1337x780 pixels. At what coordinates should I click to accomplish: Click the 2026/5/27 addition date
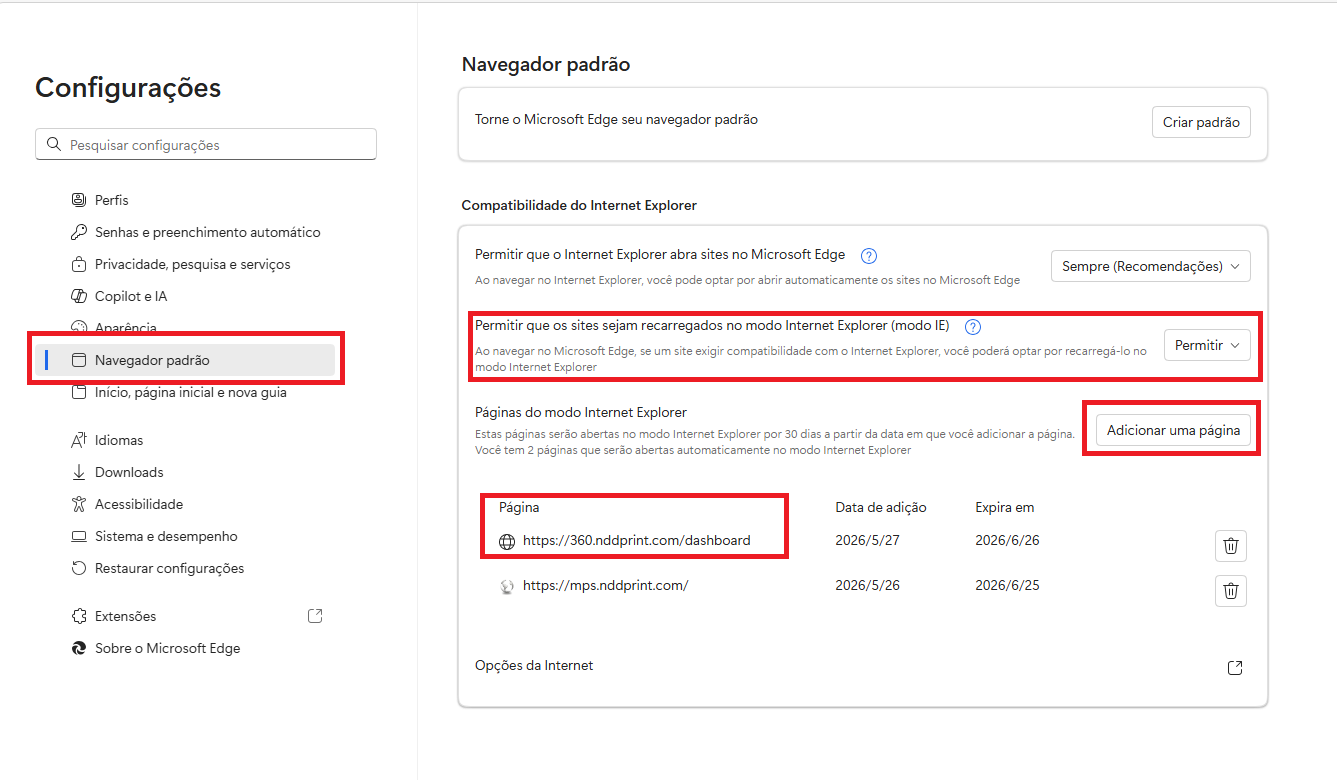tap(867, 540)
